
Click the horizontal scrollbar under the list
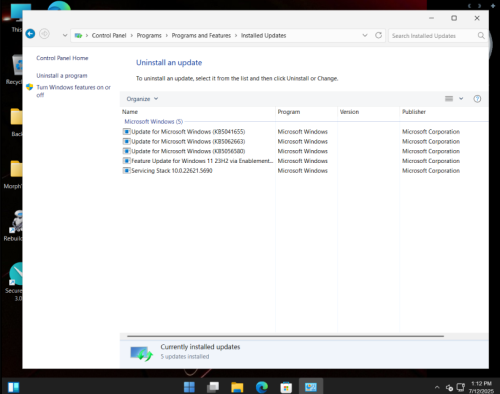pos(285,336)
